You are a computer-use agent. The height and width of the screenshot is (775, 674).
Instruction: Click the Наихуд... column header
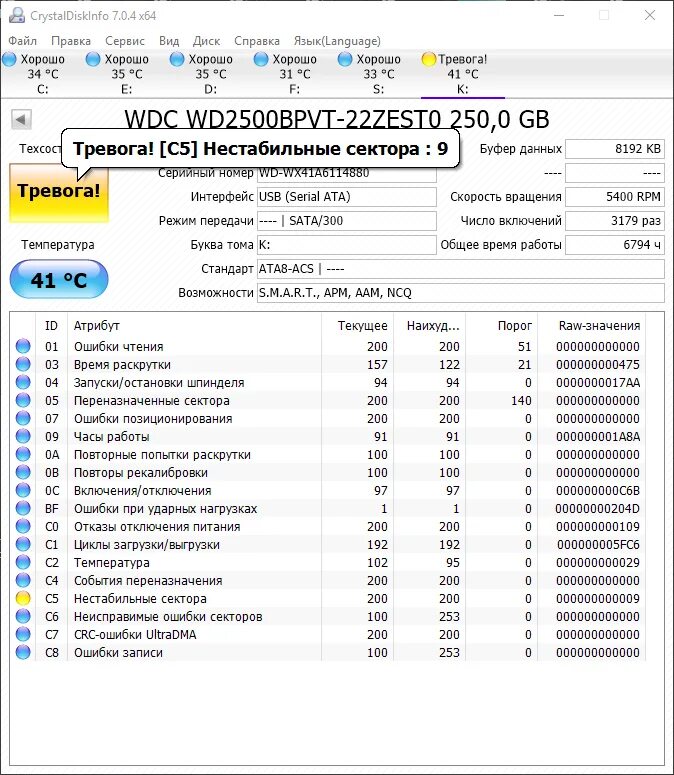click(x=430, y=326)
